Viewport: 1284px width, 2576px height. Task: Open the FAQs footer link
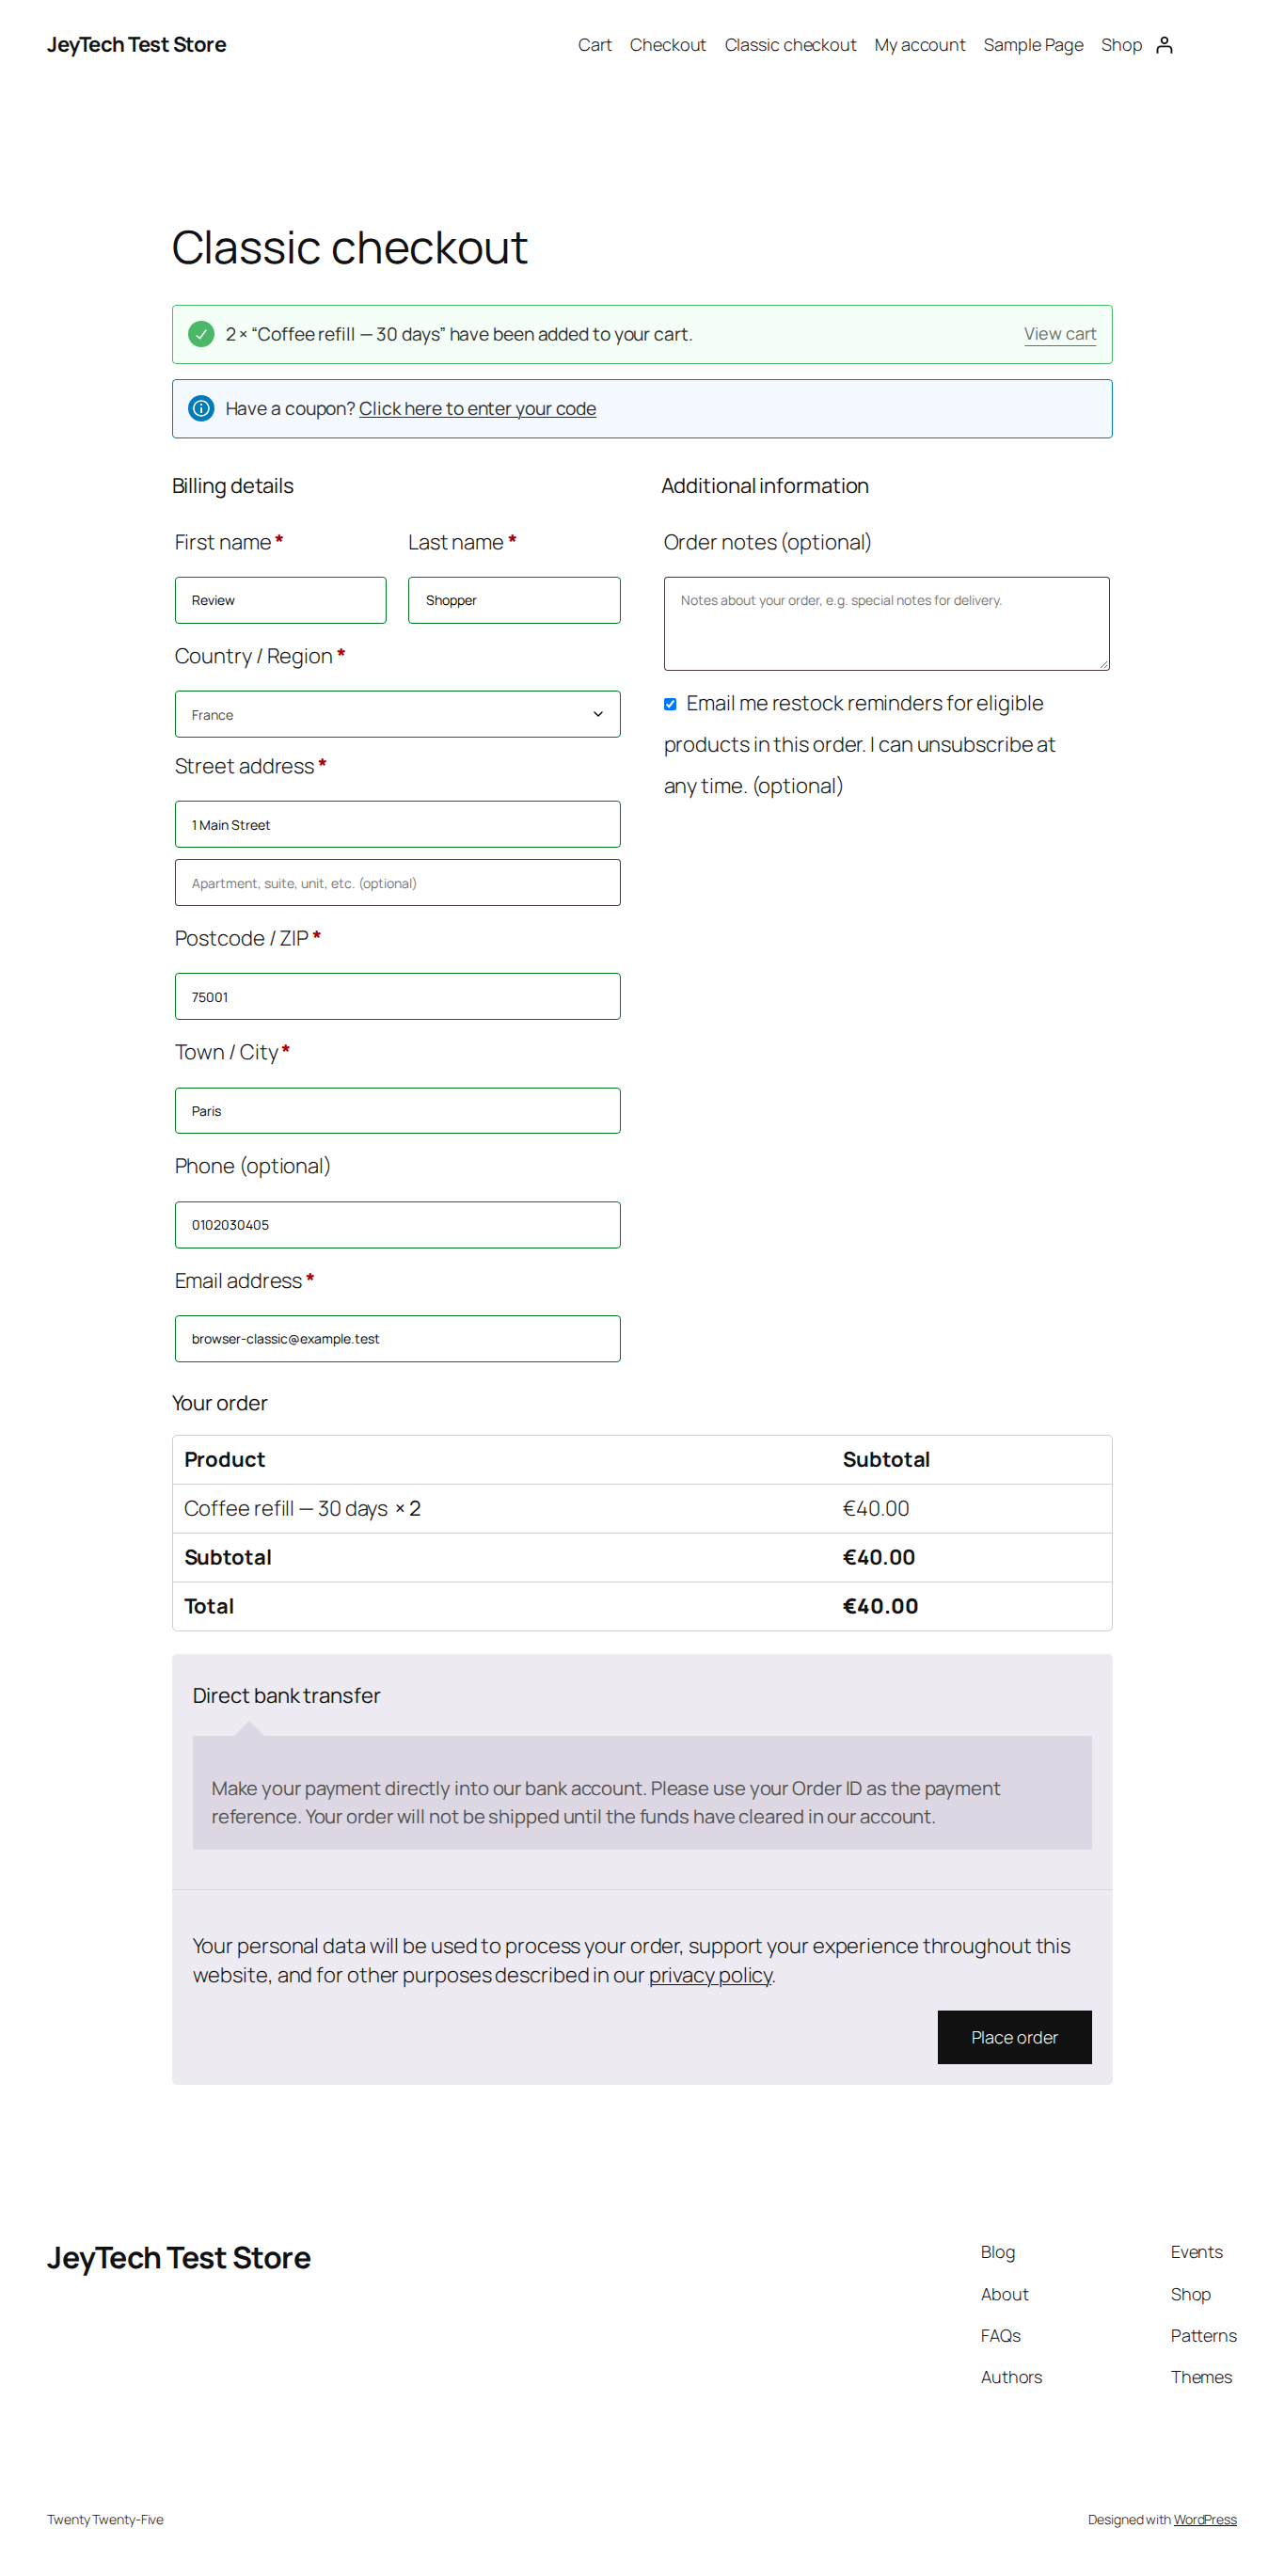pyautogui.click(x=1000, y=2336)
